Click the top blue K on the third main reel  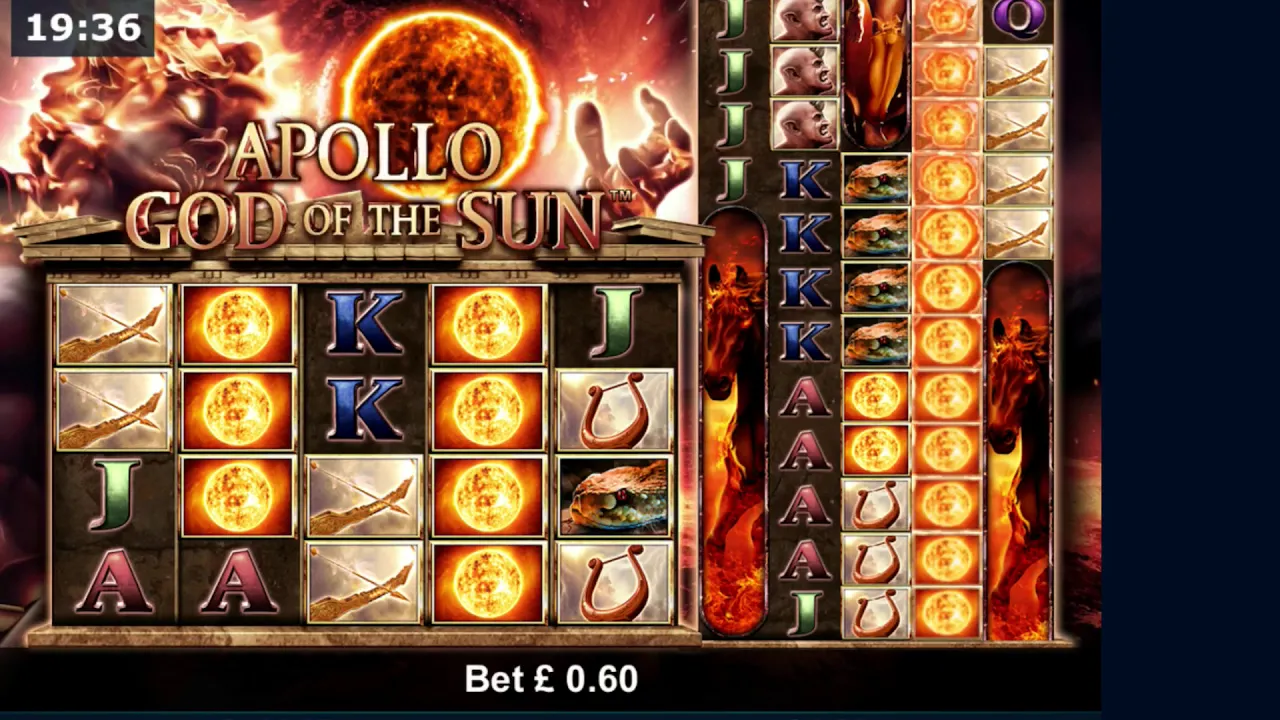click(x=363, y=324)
